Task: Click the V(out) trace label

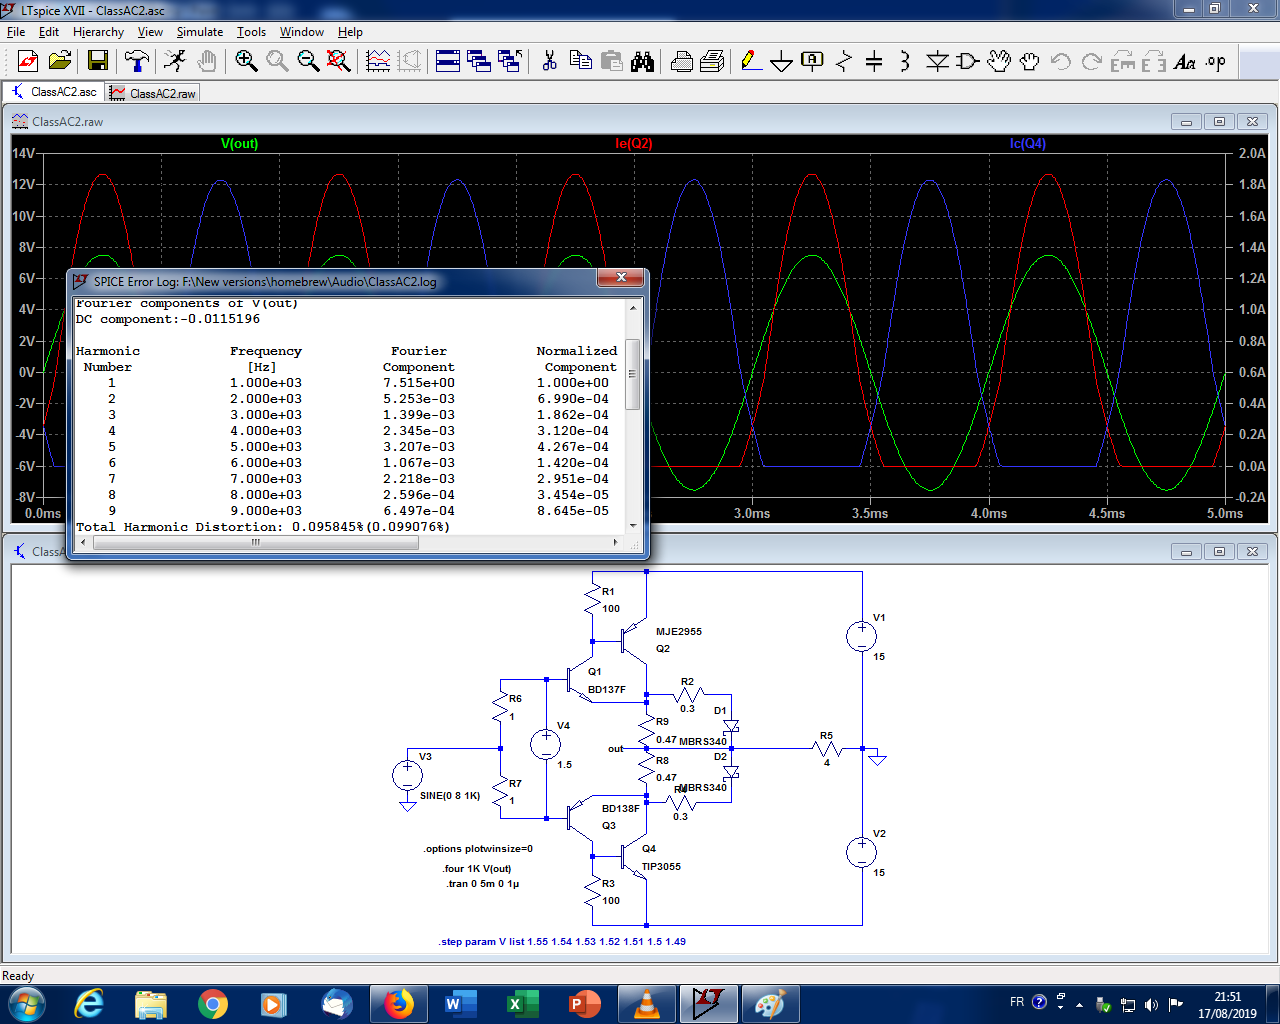Action: click(240, 144)
